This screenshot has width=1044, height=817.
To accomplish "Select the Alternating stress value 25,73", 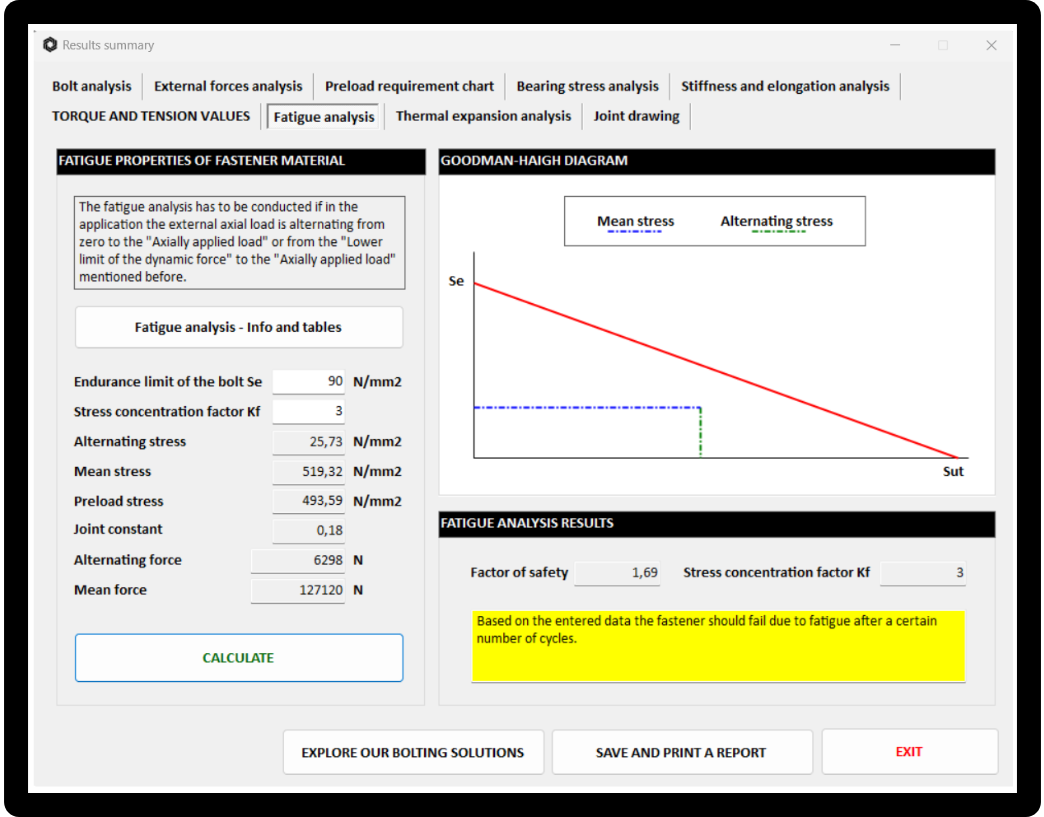I will (308, 441).
